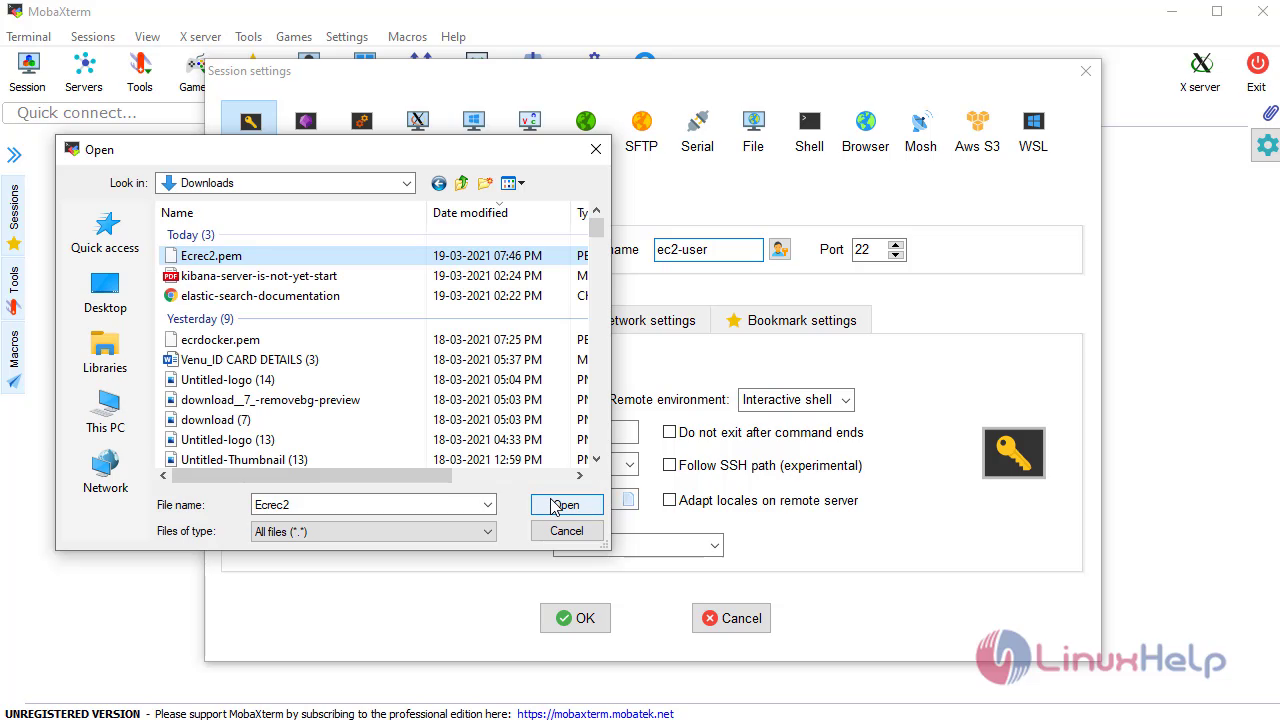Select Serial session type icon
Screen dimensions: 1280x720
[697, 131]
